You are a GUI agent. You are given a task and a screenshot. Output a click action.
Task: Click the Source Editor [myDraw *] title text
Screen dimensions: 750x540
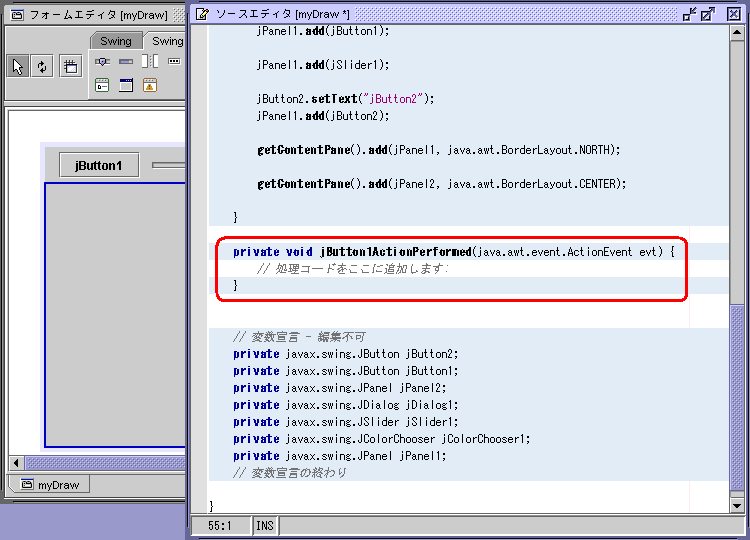tap(283, 14)
